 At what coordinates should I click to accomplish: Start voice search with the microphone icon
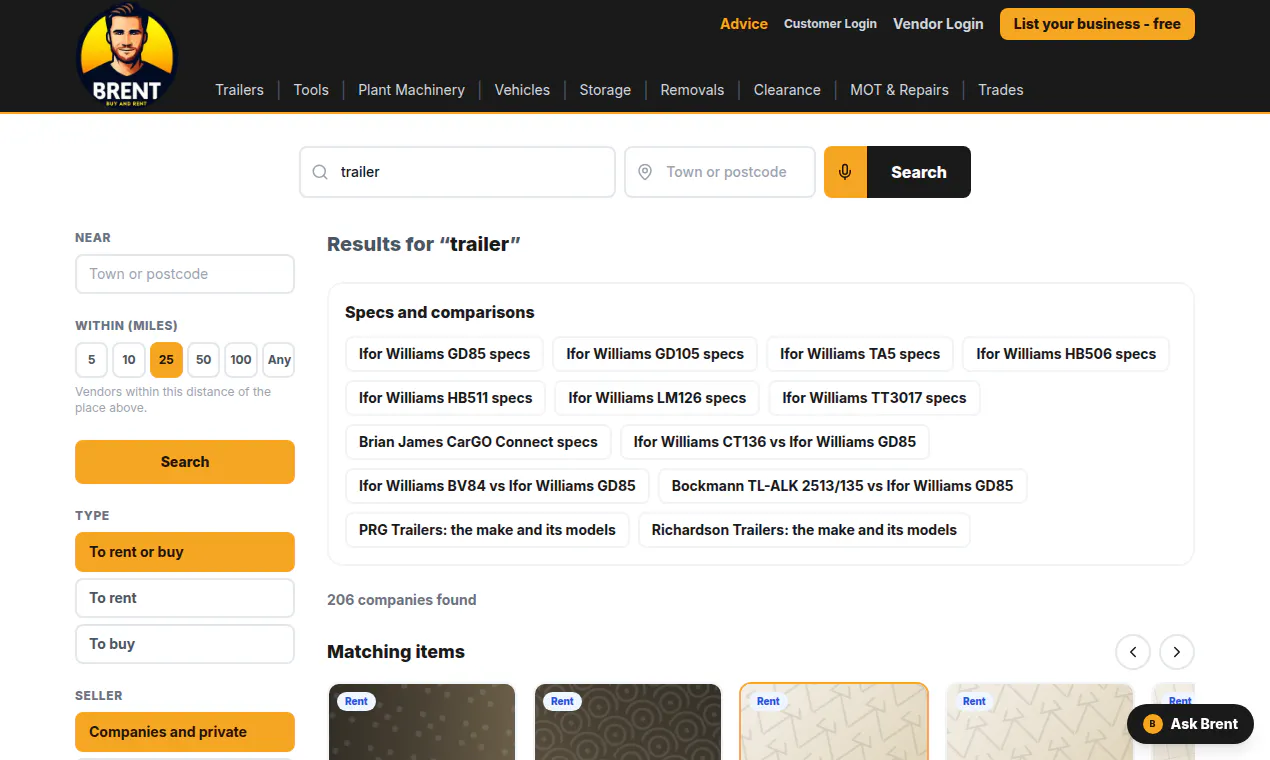(x=845, y=172)
